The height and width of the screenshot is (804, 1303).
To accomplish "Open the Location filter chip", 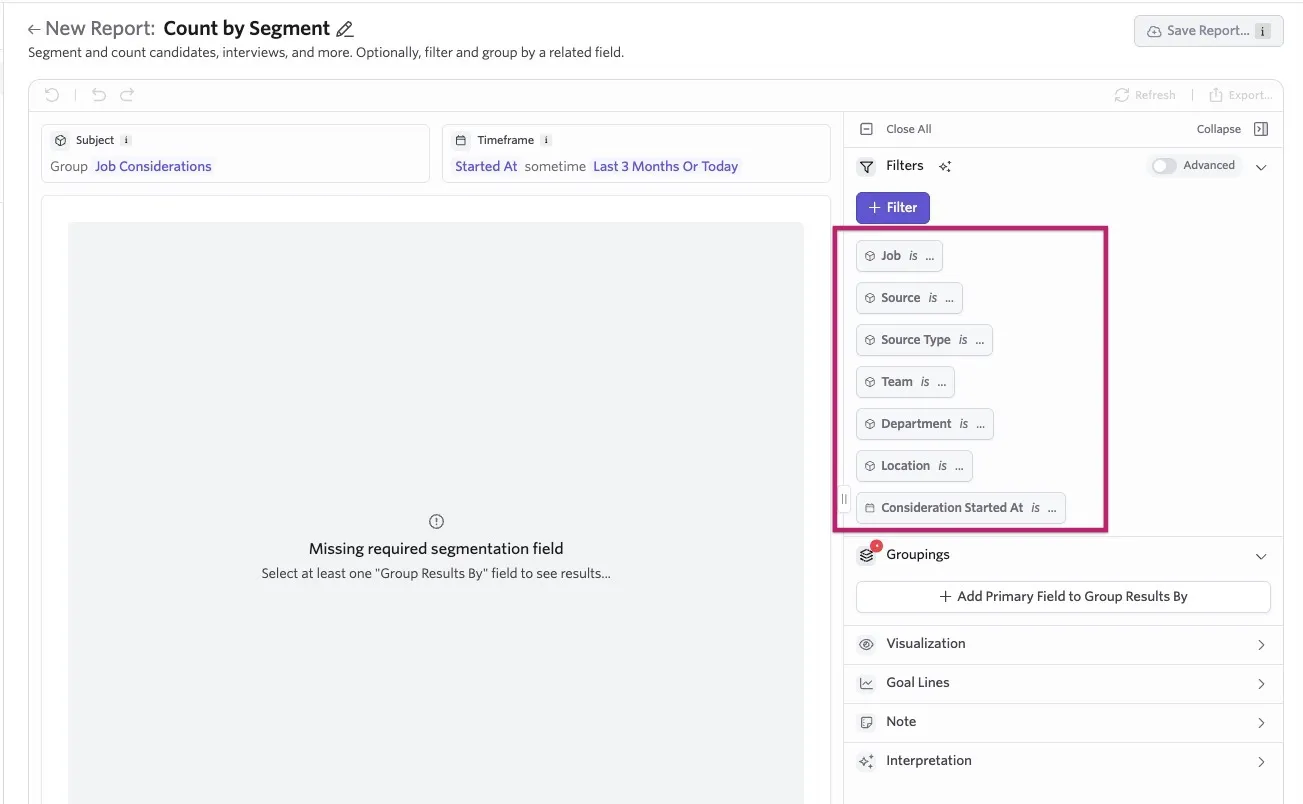I will (x=914, y=466).
